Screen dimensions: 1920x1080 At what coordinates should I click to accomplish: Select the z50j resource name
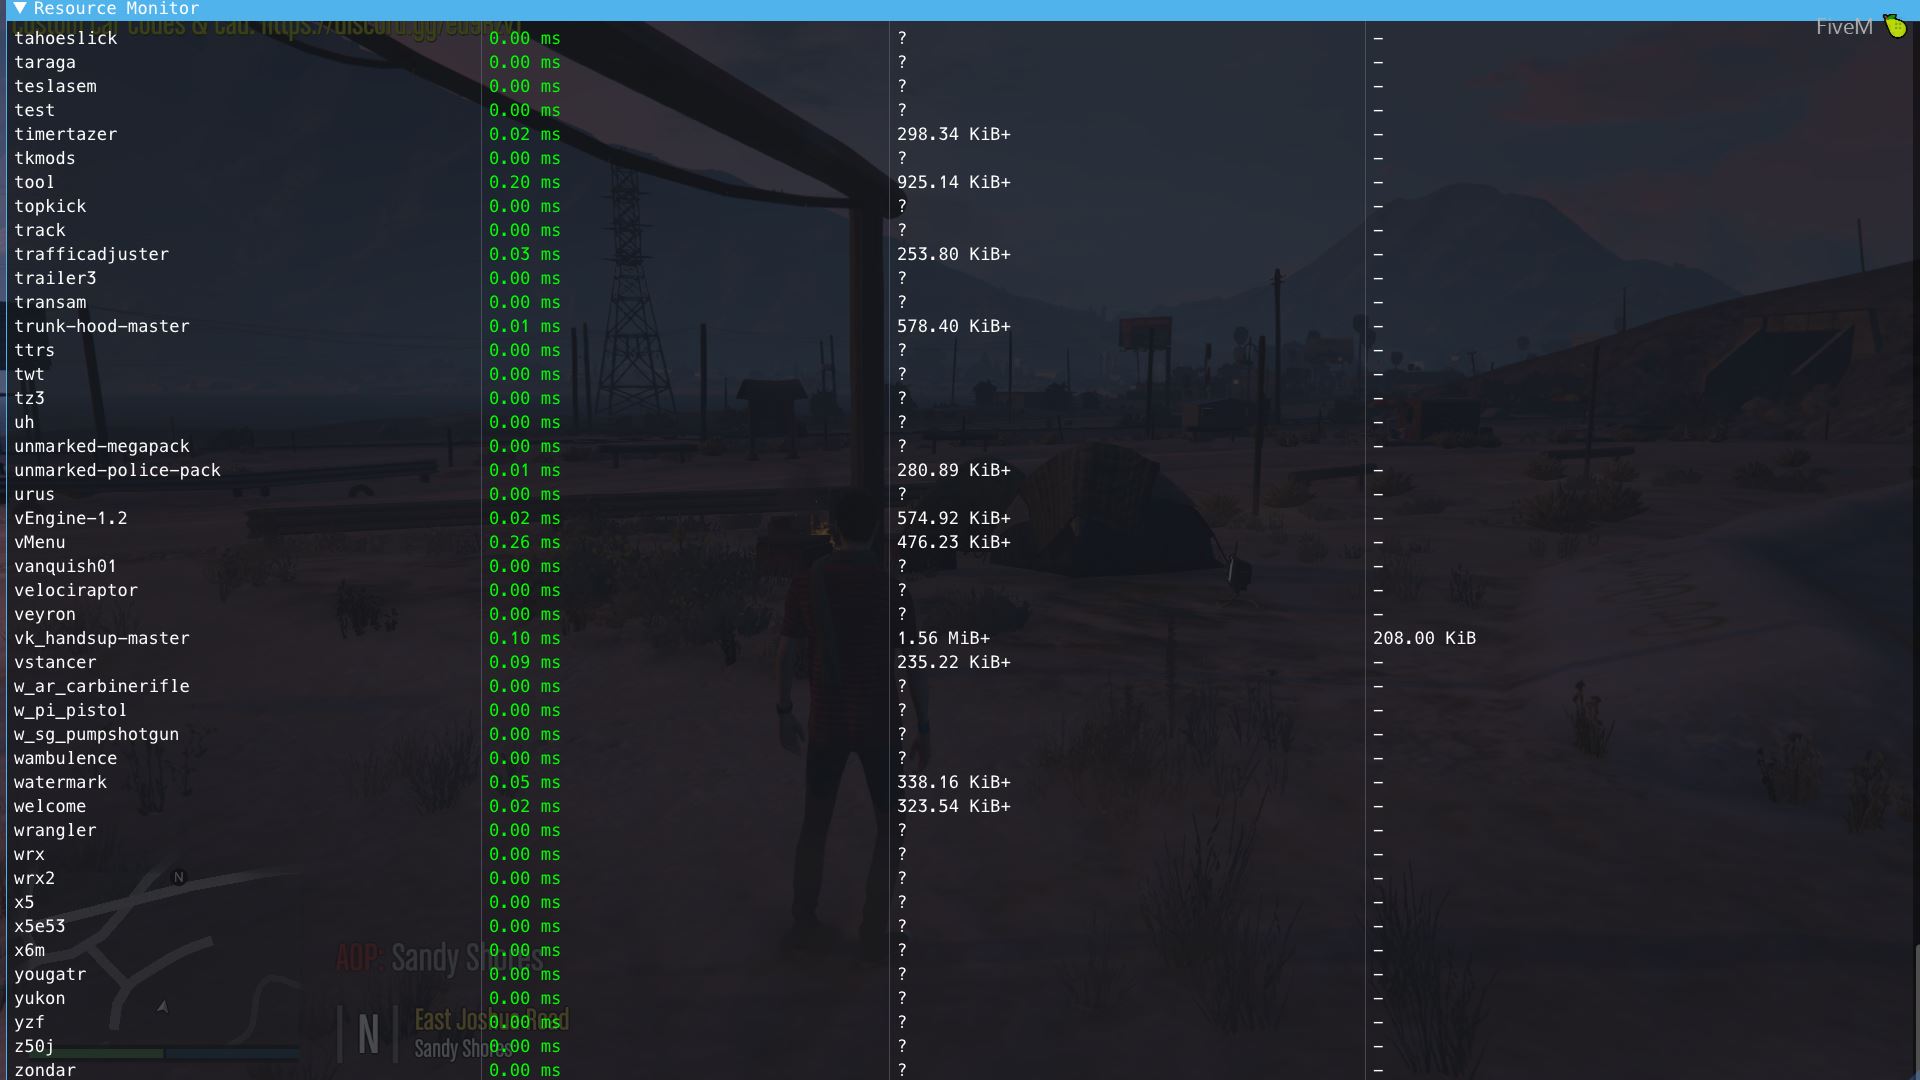pyautogui.click(x=34, y=1046)
